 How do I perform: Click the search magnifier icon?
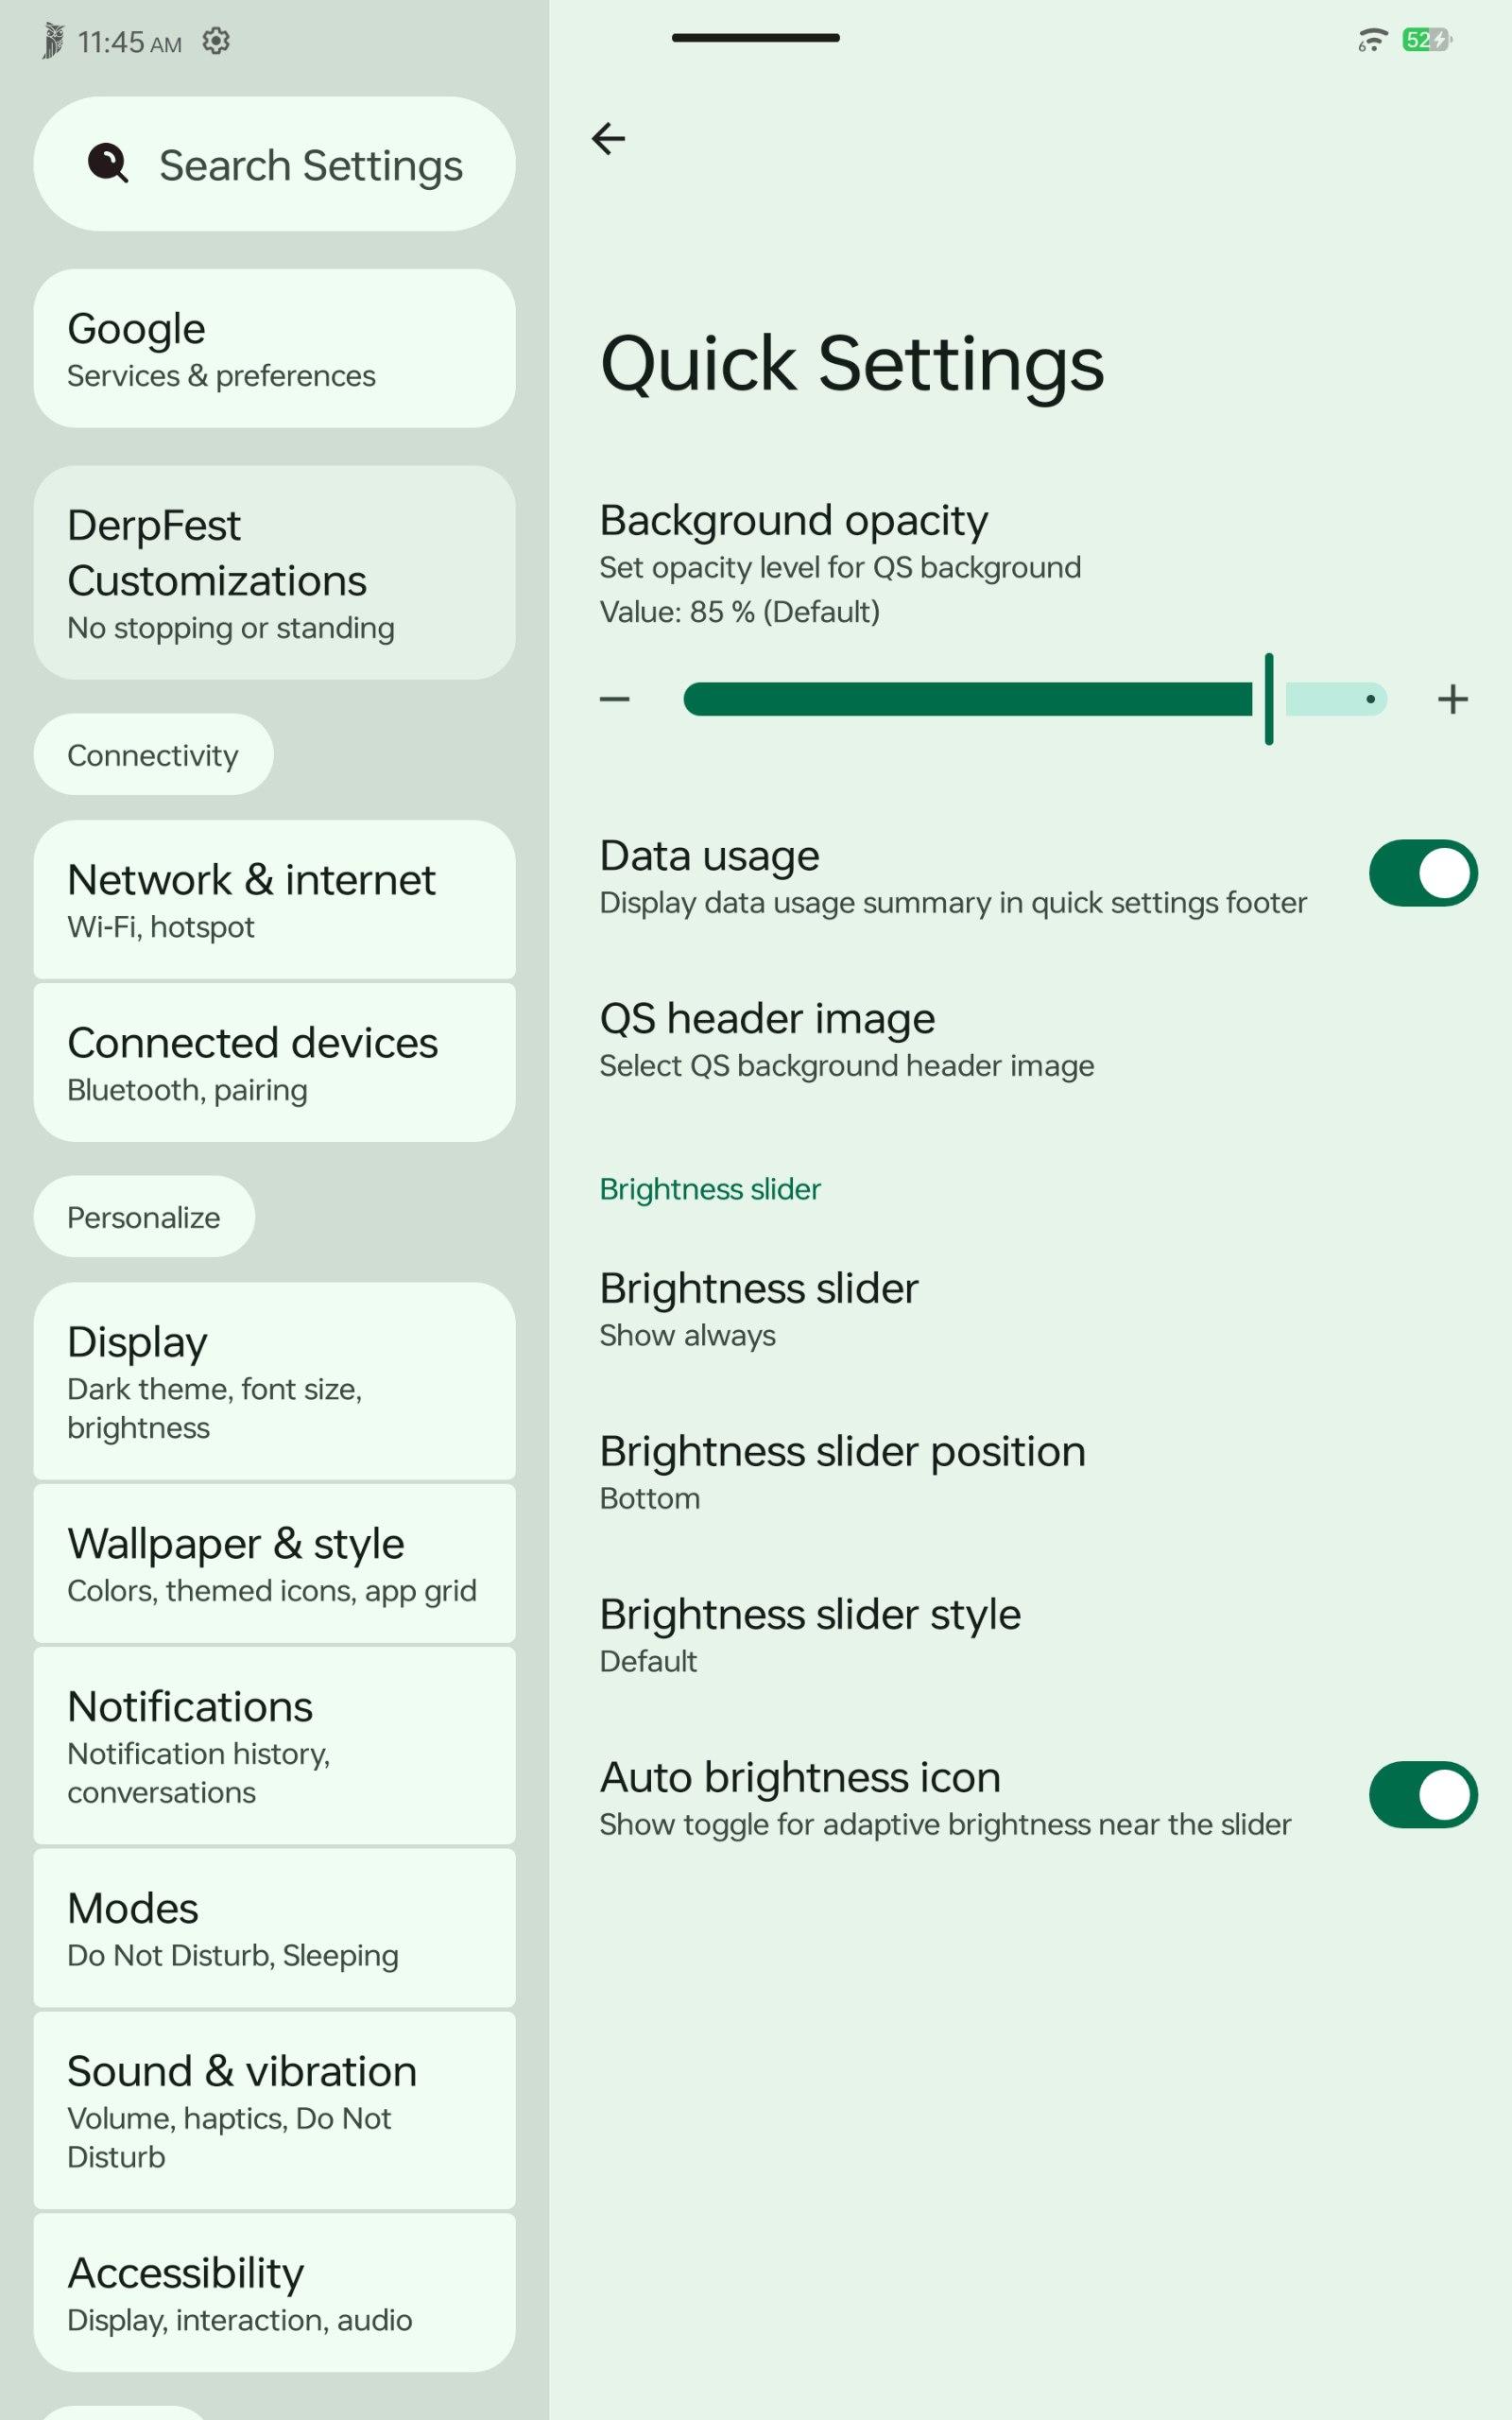pos(108,163)
